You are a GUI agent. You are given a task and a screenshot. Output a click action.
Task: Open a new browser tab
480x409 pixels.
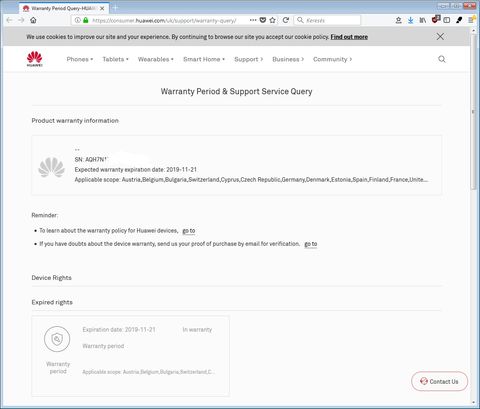(115, 8)
